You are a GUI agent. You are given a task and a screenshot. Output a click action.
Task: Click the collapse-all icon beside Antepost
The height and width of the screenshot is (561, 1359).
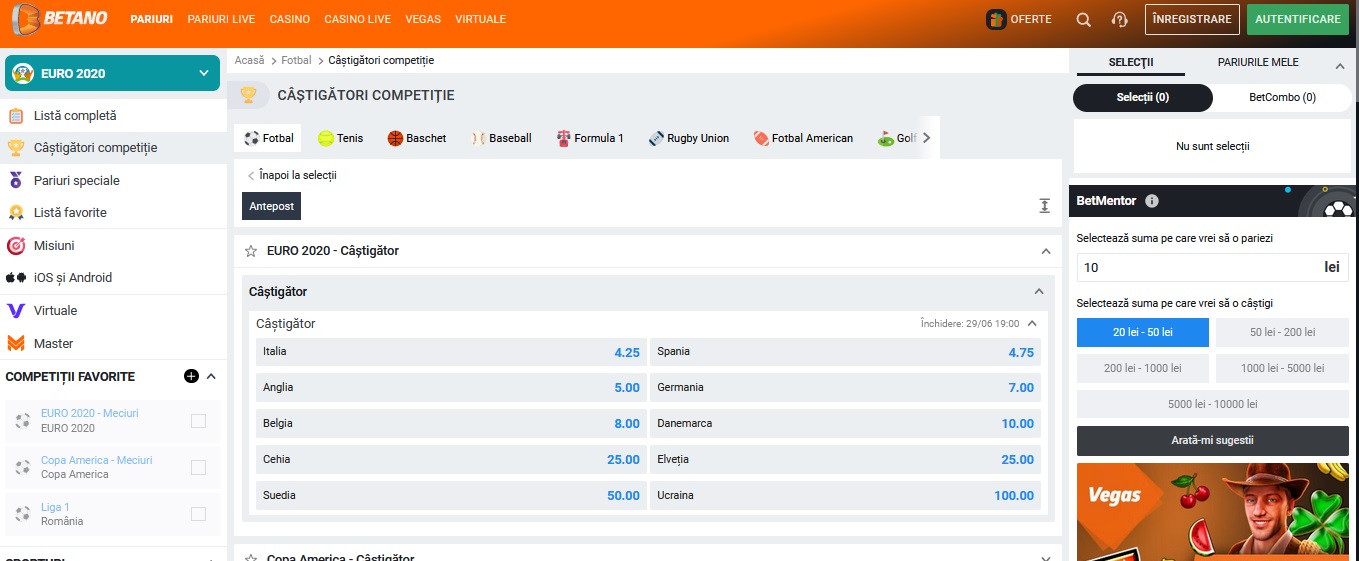pyautogui.click(x=1044, y=206)
